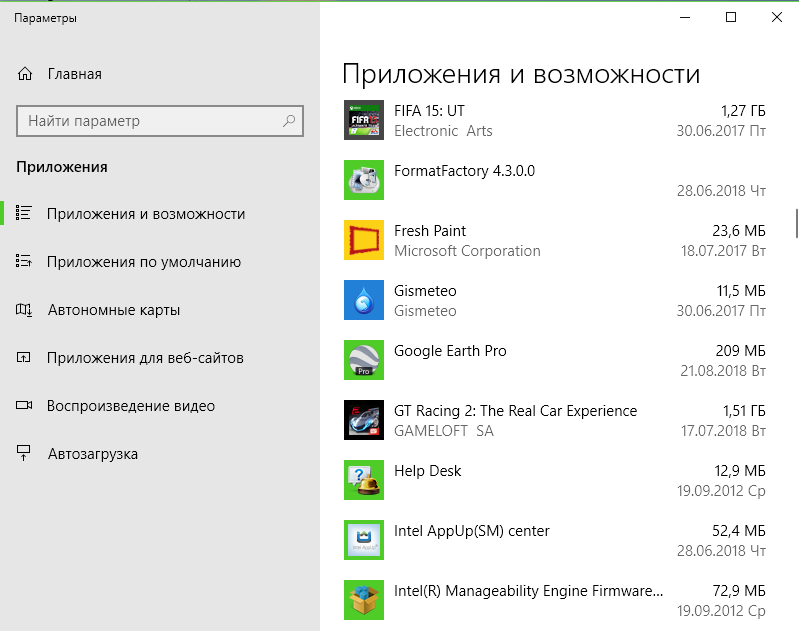Open Автозагрузка section
This screenshot has width=799, height=631.
[93, 454]
